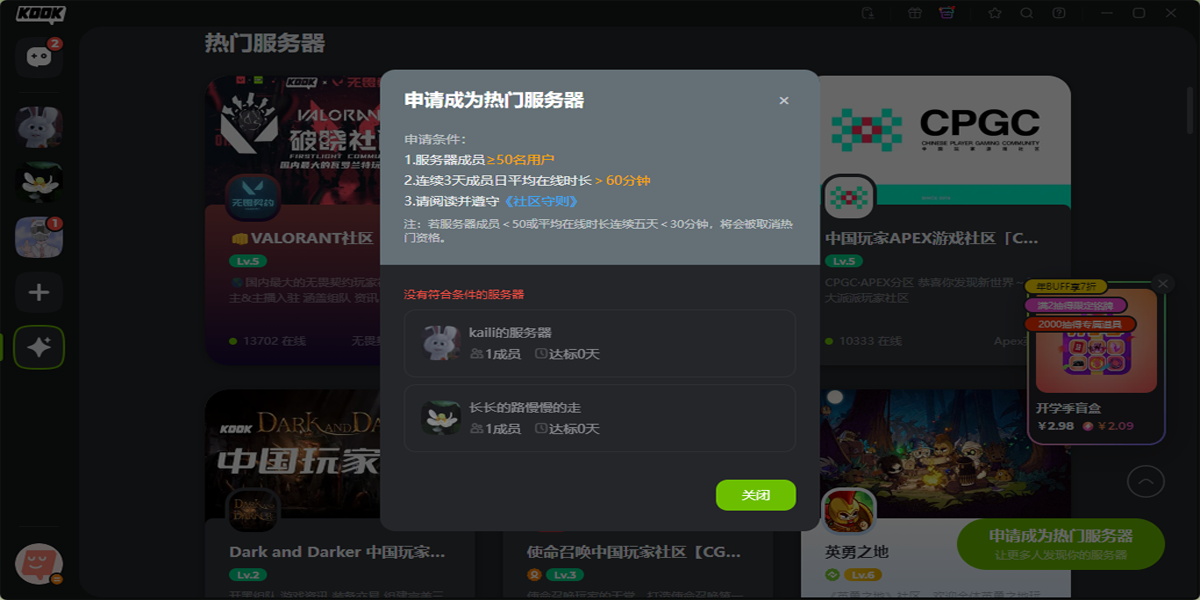The width and height of the screenshot is (1200, 600).
Task: Open the rabbit avatar server in sidebar
Action: point(39,127)
